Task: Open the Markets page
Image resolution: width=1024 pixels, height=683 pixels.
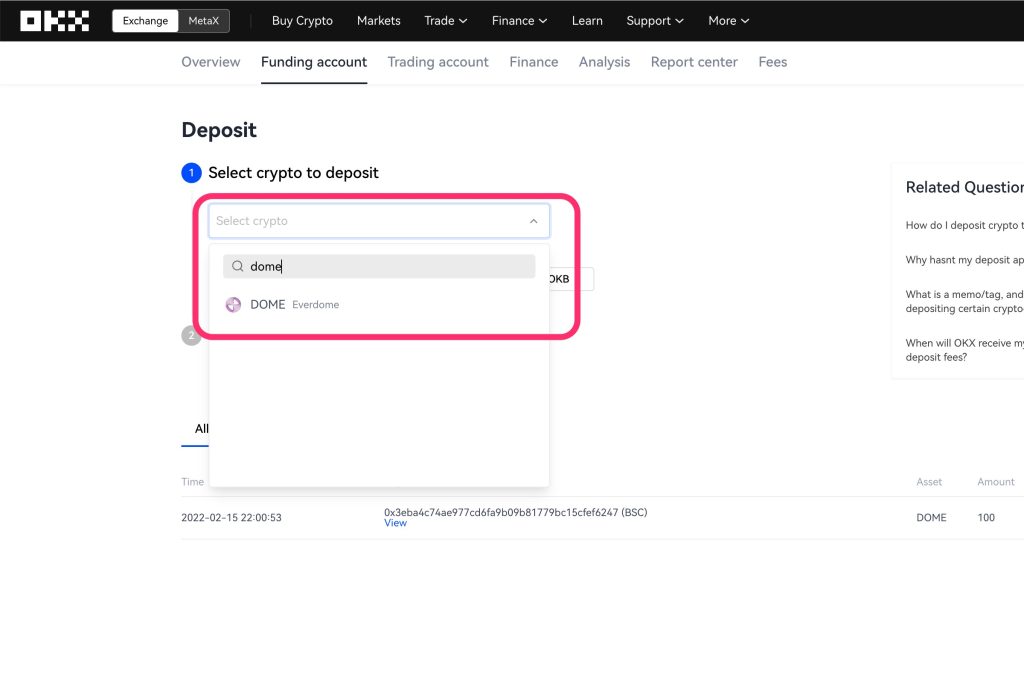Action: point(379,21)
